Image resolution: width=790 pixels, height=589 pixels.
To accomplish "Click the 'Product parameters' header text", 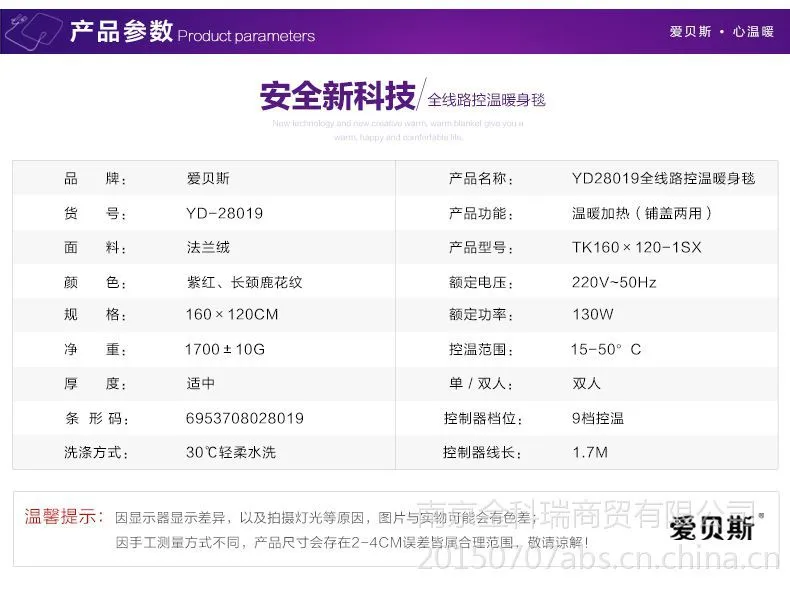I will pos(246,36).
